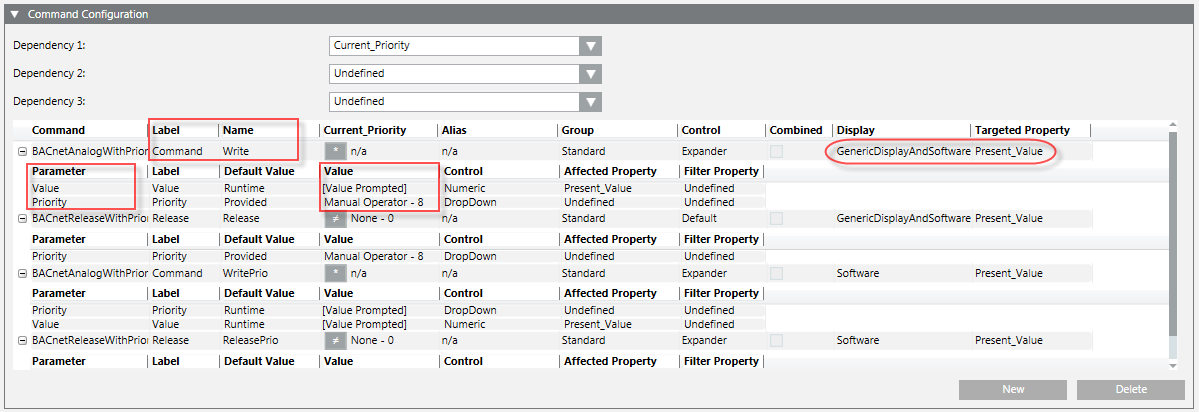Click the asterisk icon in the WritePrio row
The width and height of the screenshot is (1199, 412).
tap(335, 273)
